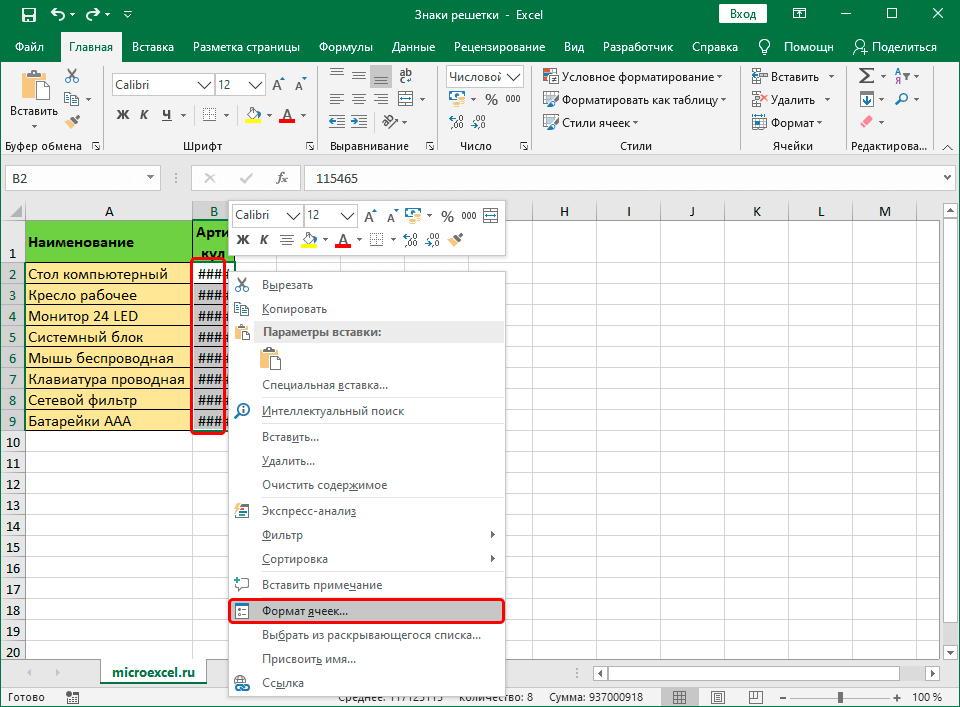Image resolution: width=960 pixels, height=707 pixels.
Task: Expand Форматировать как таблицу menu
Action: [634, 99]
